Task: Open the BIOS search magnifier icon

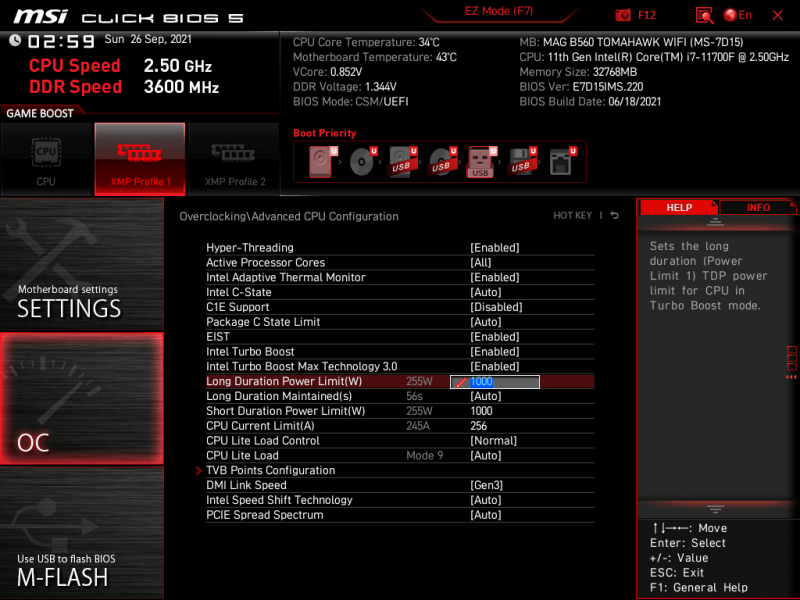Action: pos(705,15)
